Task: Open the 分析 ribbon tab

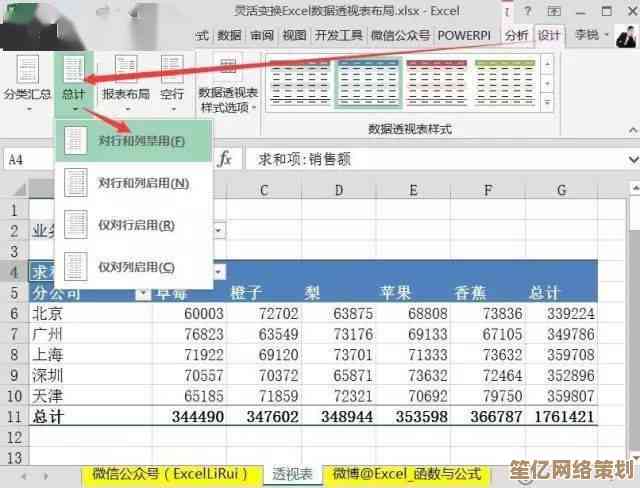Action: (x=516, y=35)
